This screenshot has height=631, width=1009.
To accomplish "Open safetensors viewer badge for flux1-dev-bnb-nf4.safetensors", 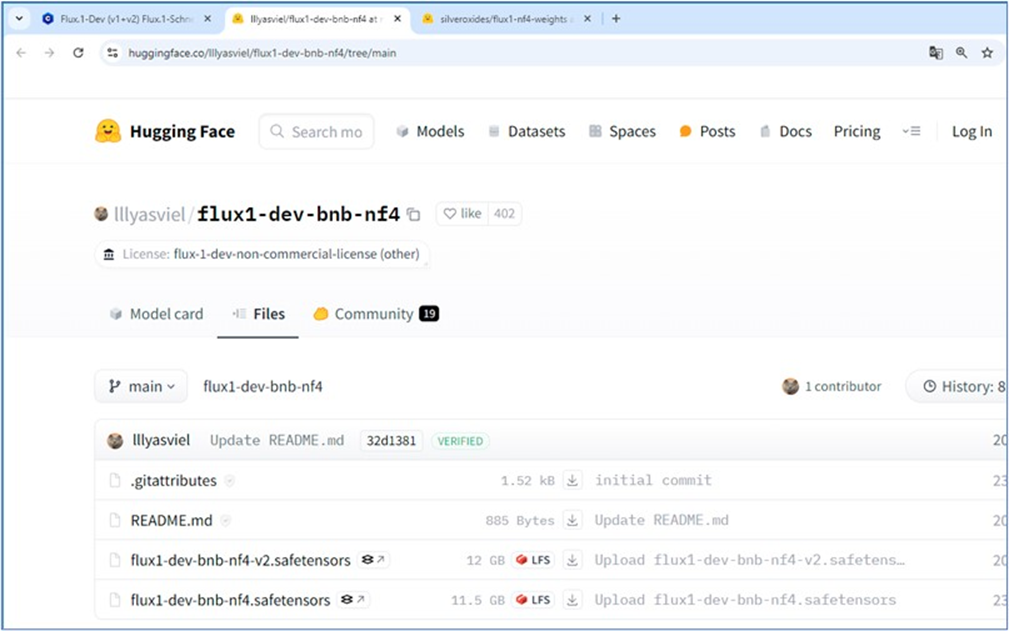I will [353, 600].
